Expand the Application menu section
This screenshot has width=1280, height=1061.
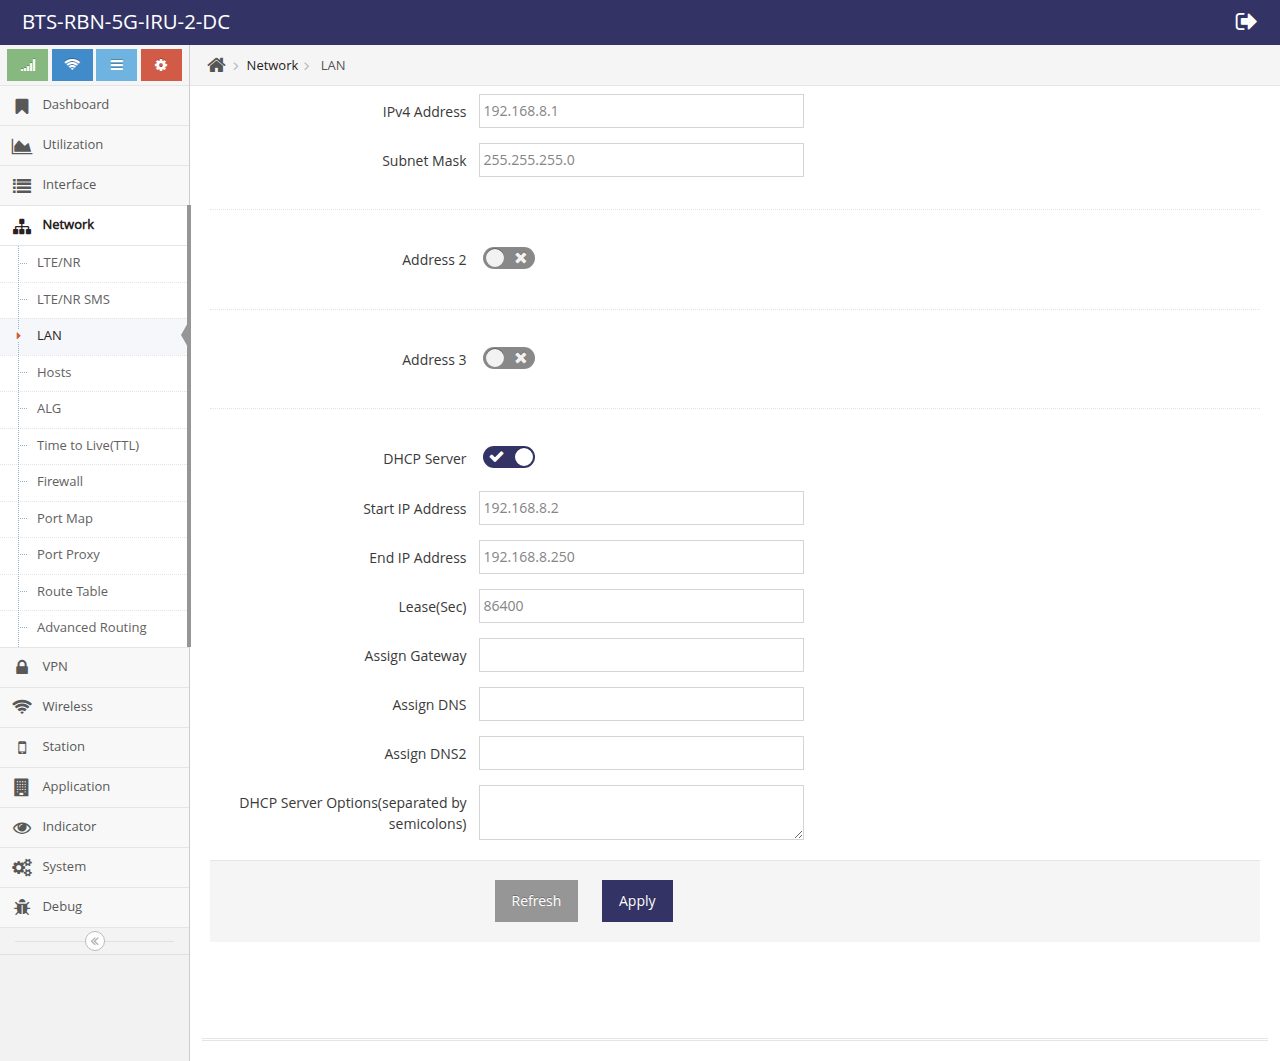pyautogui.click(x=94, y=787)
